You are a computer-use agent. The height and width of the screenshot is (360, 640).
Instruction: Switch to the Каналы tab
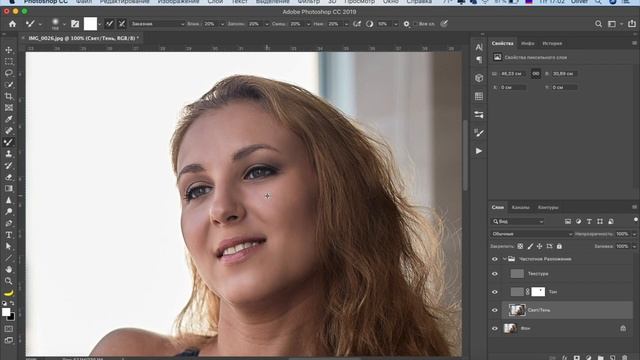pyautogui.click(x=520, y=207)
